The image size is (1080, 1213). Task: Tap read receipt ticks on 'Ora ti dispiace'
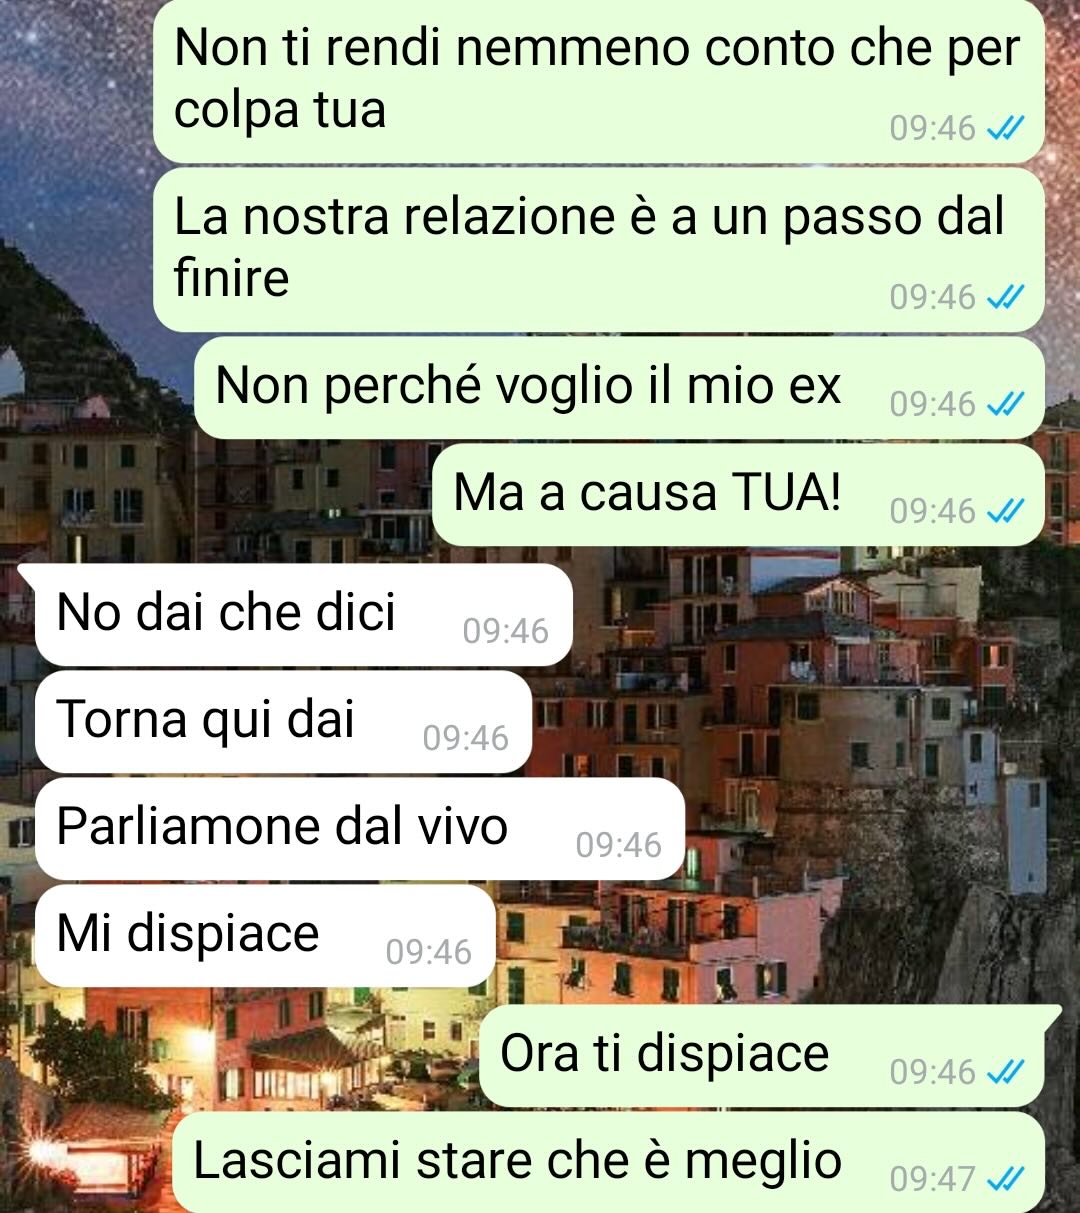click(1005, 1072)
